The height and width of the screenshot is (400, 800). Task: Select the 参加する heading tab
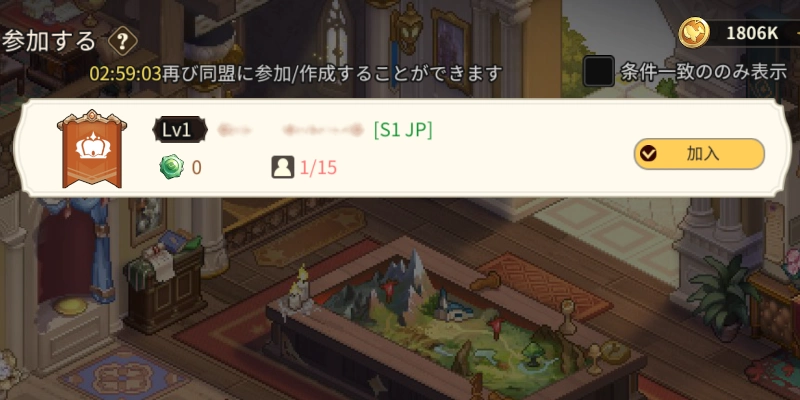click(48, 41)
